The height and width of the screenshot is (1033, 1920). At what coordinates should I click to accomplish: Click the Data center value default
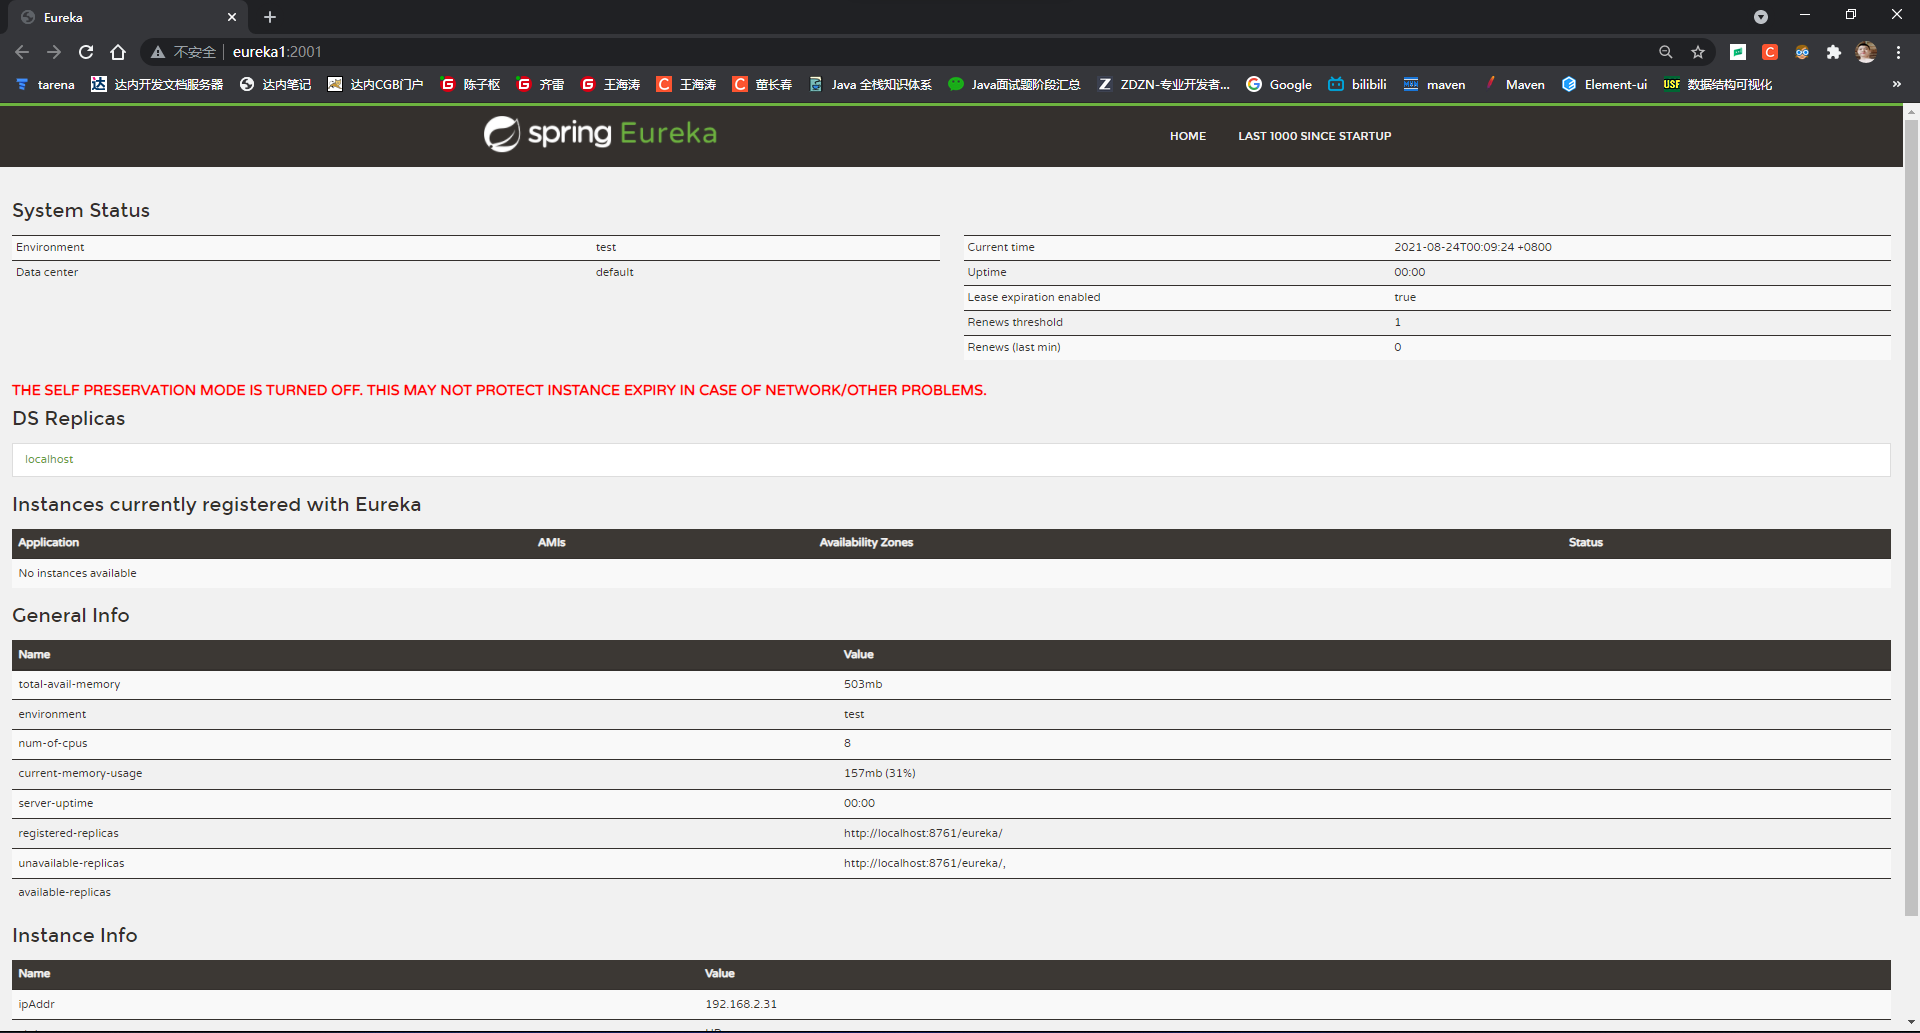point(615,272)
